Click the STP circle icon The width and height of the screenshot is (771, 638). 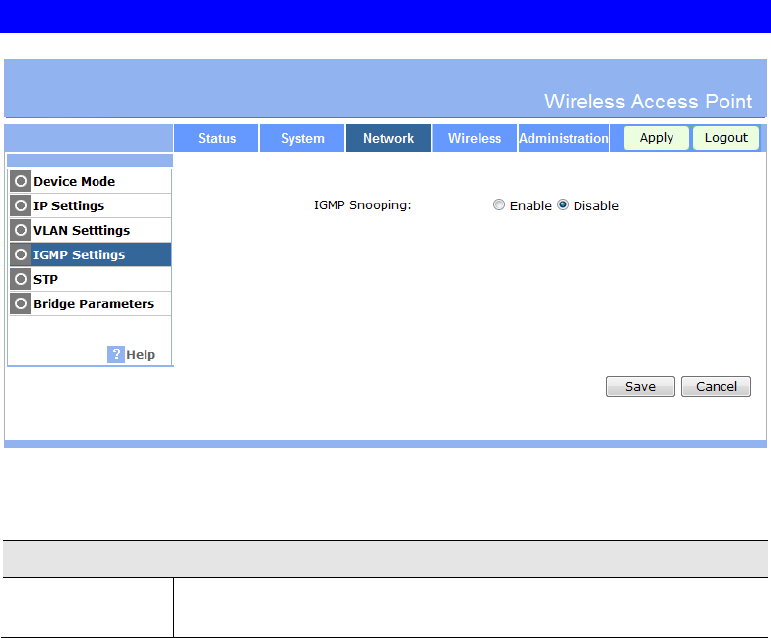pos(21,279)
